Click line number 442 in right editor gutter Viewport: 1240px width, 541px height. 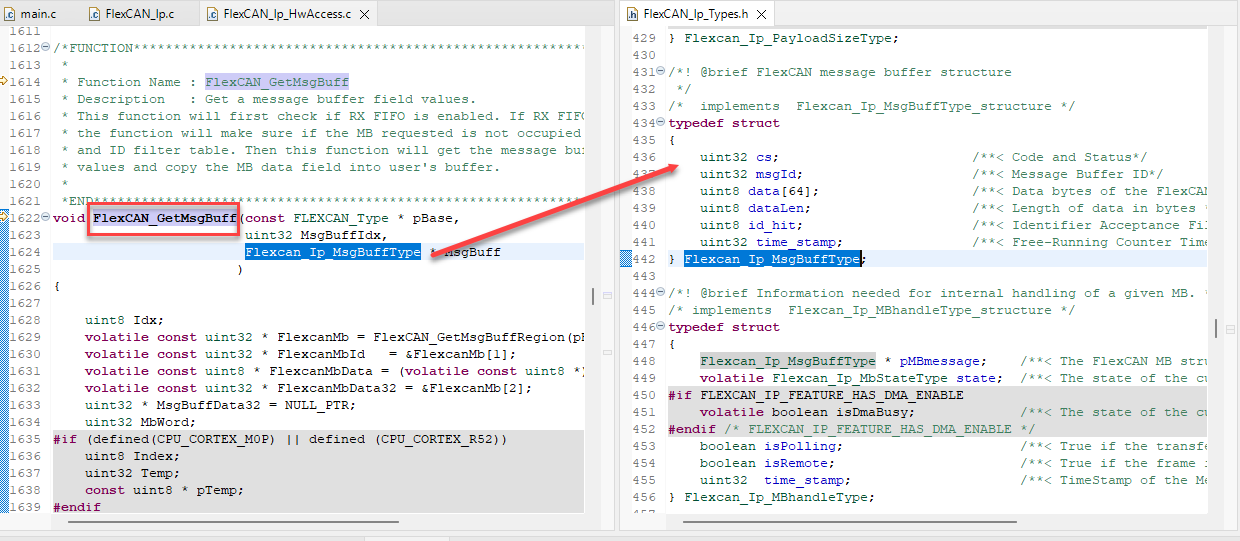(645, 259)
